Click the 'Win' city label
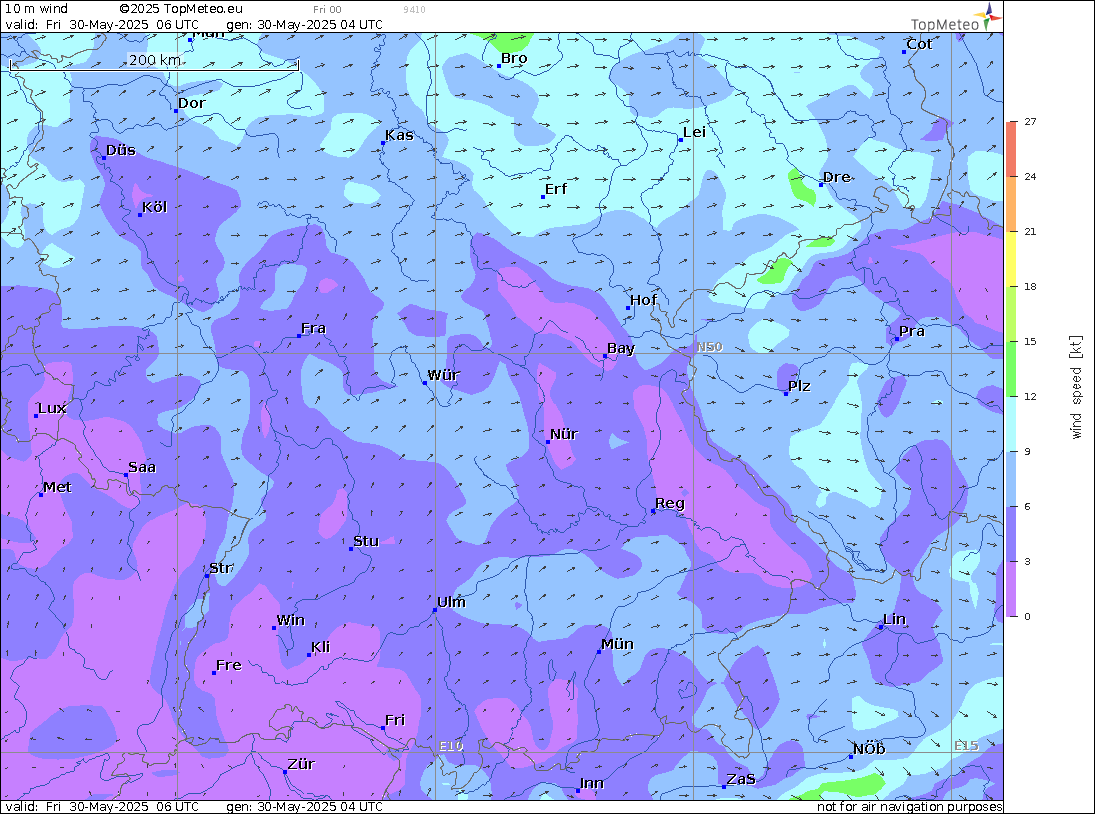Image resolution: width=1095 pixels, height=814 pixels. coord(291,620)
